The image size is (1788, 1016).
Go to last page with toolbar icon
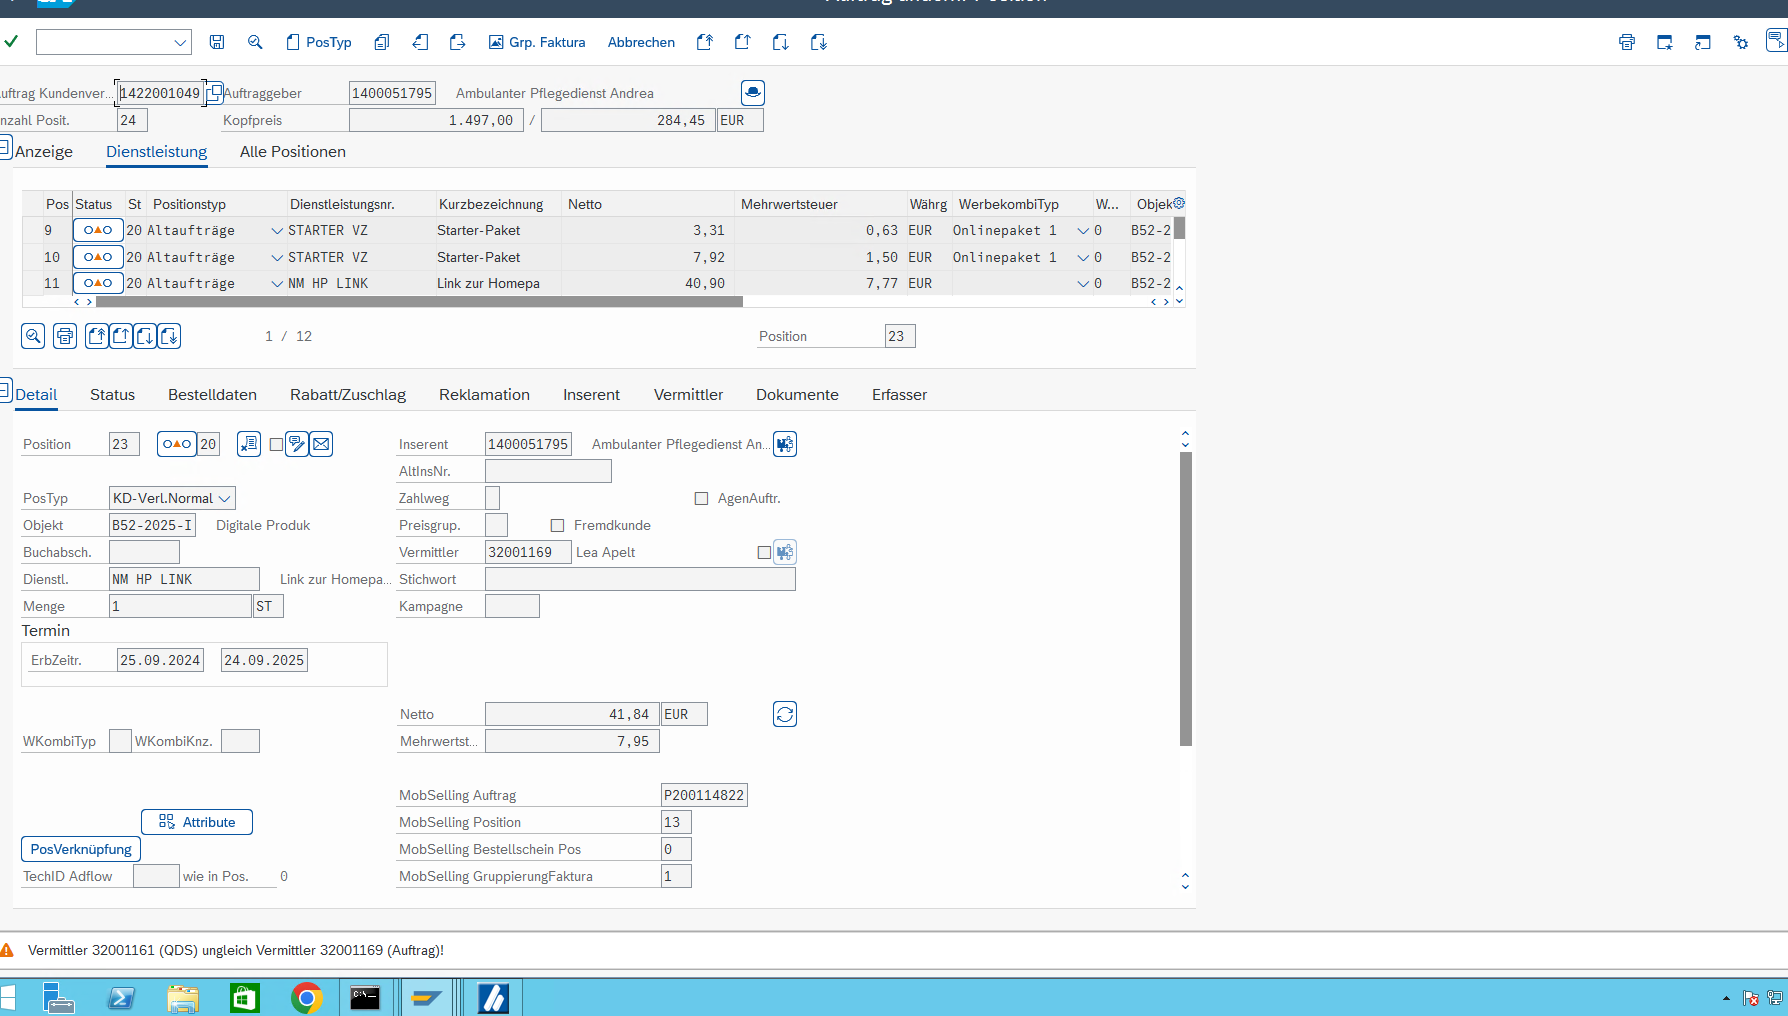pos(819,42)
